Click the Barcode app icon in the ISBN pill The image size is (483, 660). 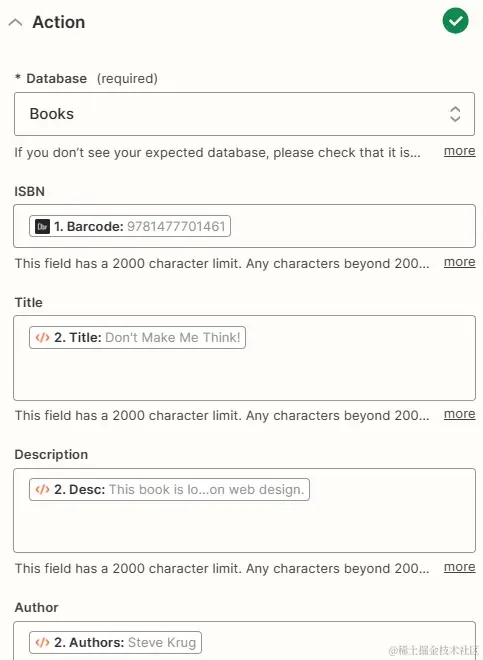pos(42,226)
